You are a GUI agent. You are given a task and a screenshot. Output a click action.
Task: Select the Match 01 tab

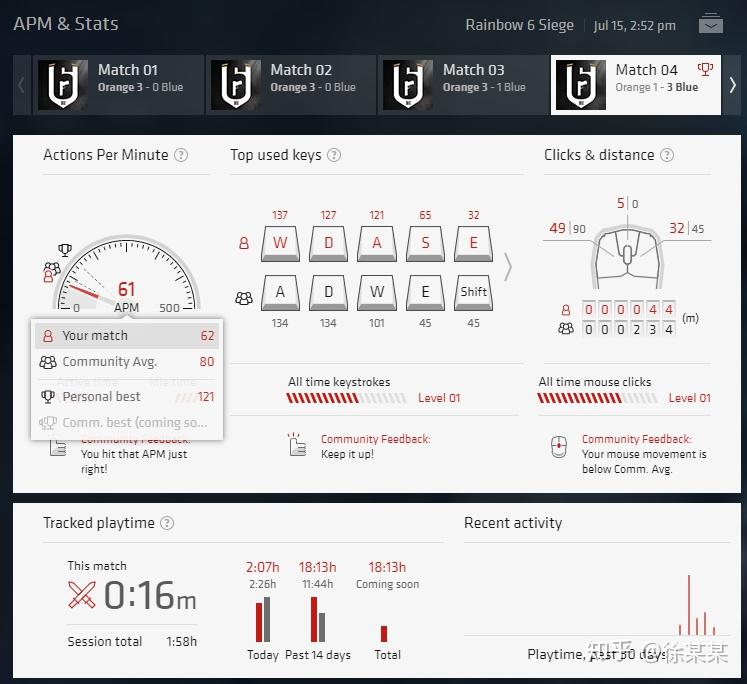[x=118, y=85]
